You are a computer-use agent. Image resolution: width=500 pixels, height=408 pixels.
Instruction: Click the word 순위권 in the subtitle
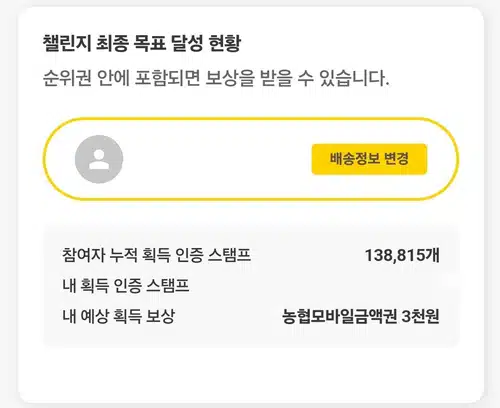pyautogui.click(x=67, y=78)
